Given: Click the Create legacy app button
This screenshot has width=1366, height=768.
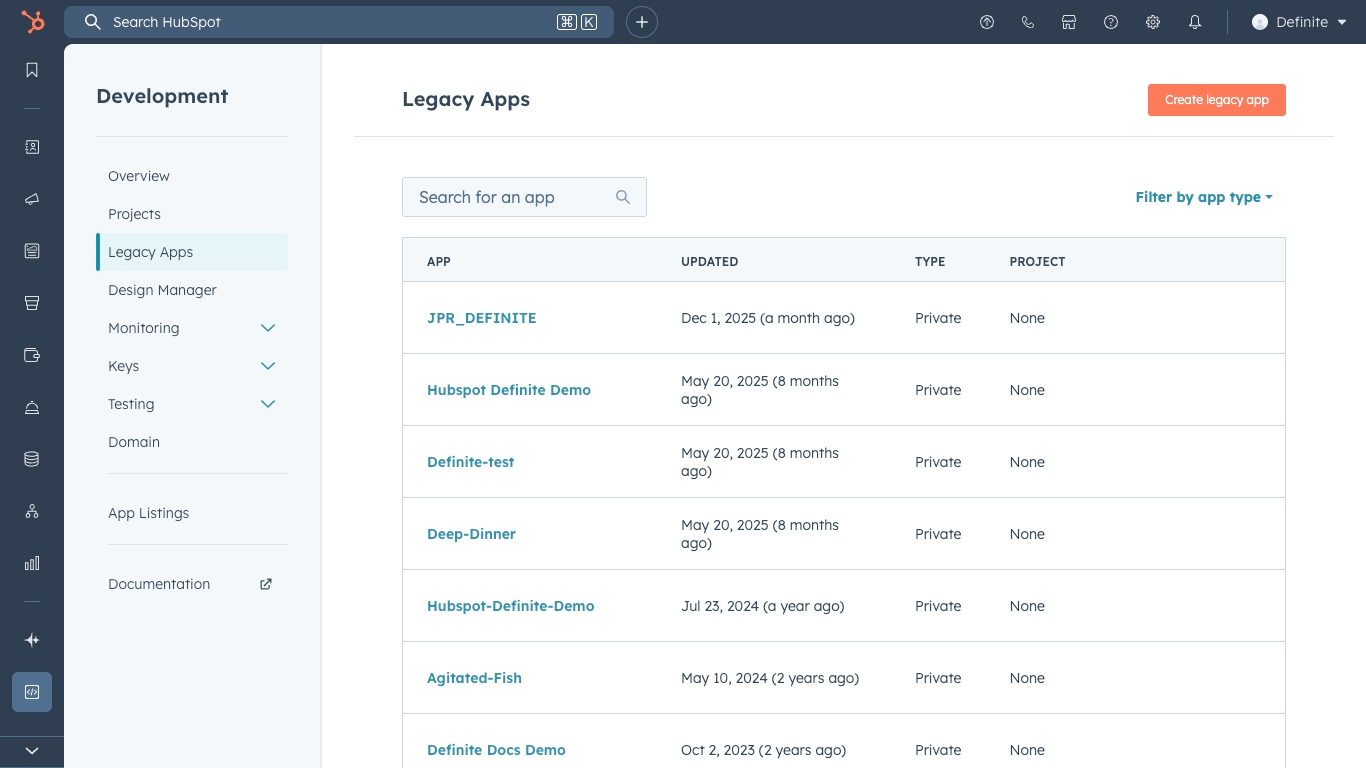Looking at the screenshot, I should pos(1216,100).
